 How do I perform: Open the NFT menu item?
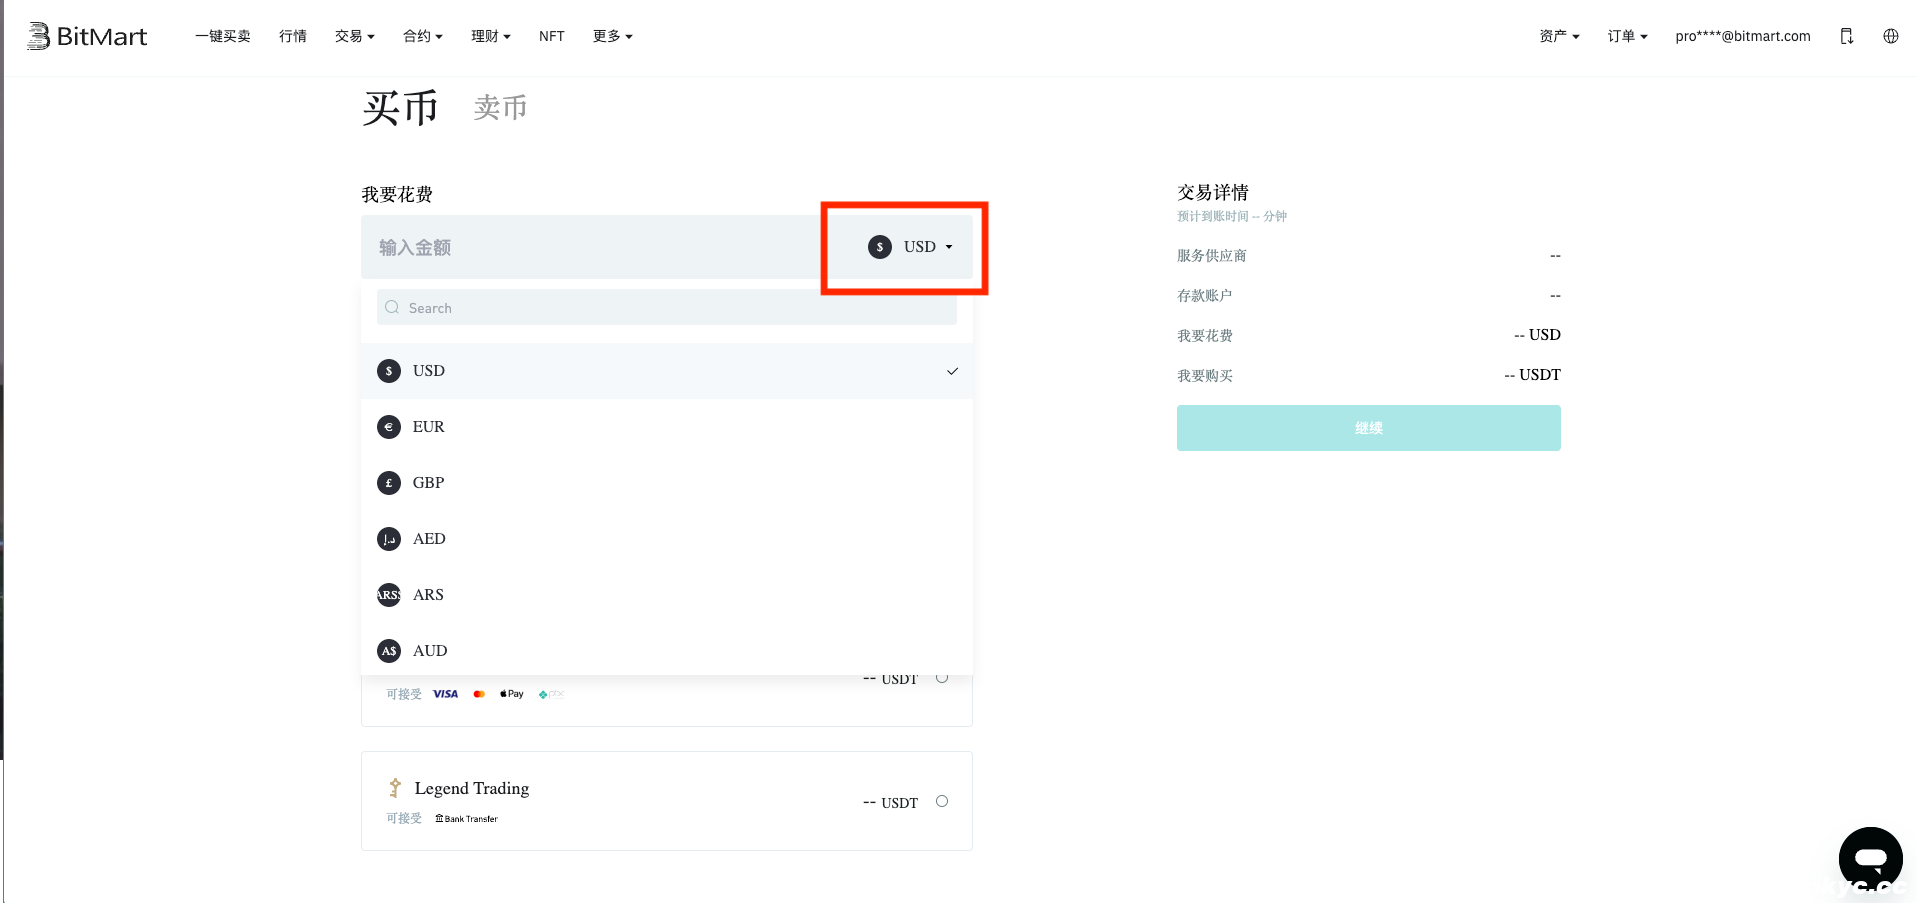point(551,36)
